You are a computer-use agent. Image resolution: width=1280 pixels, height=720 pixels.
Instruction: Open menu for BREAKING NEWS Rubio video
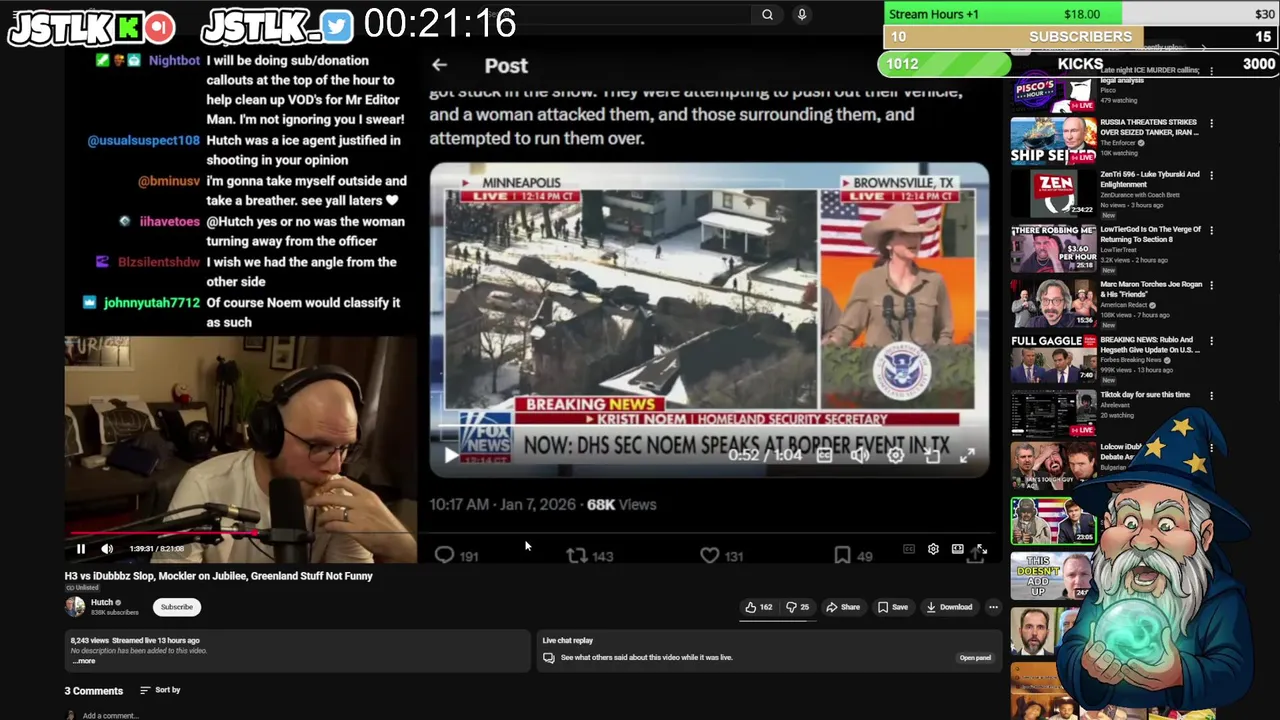(x=1211, y=341)
